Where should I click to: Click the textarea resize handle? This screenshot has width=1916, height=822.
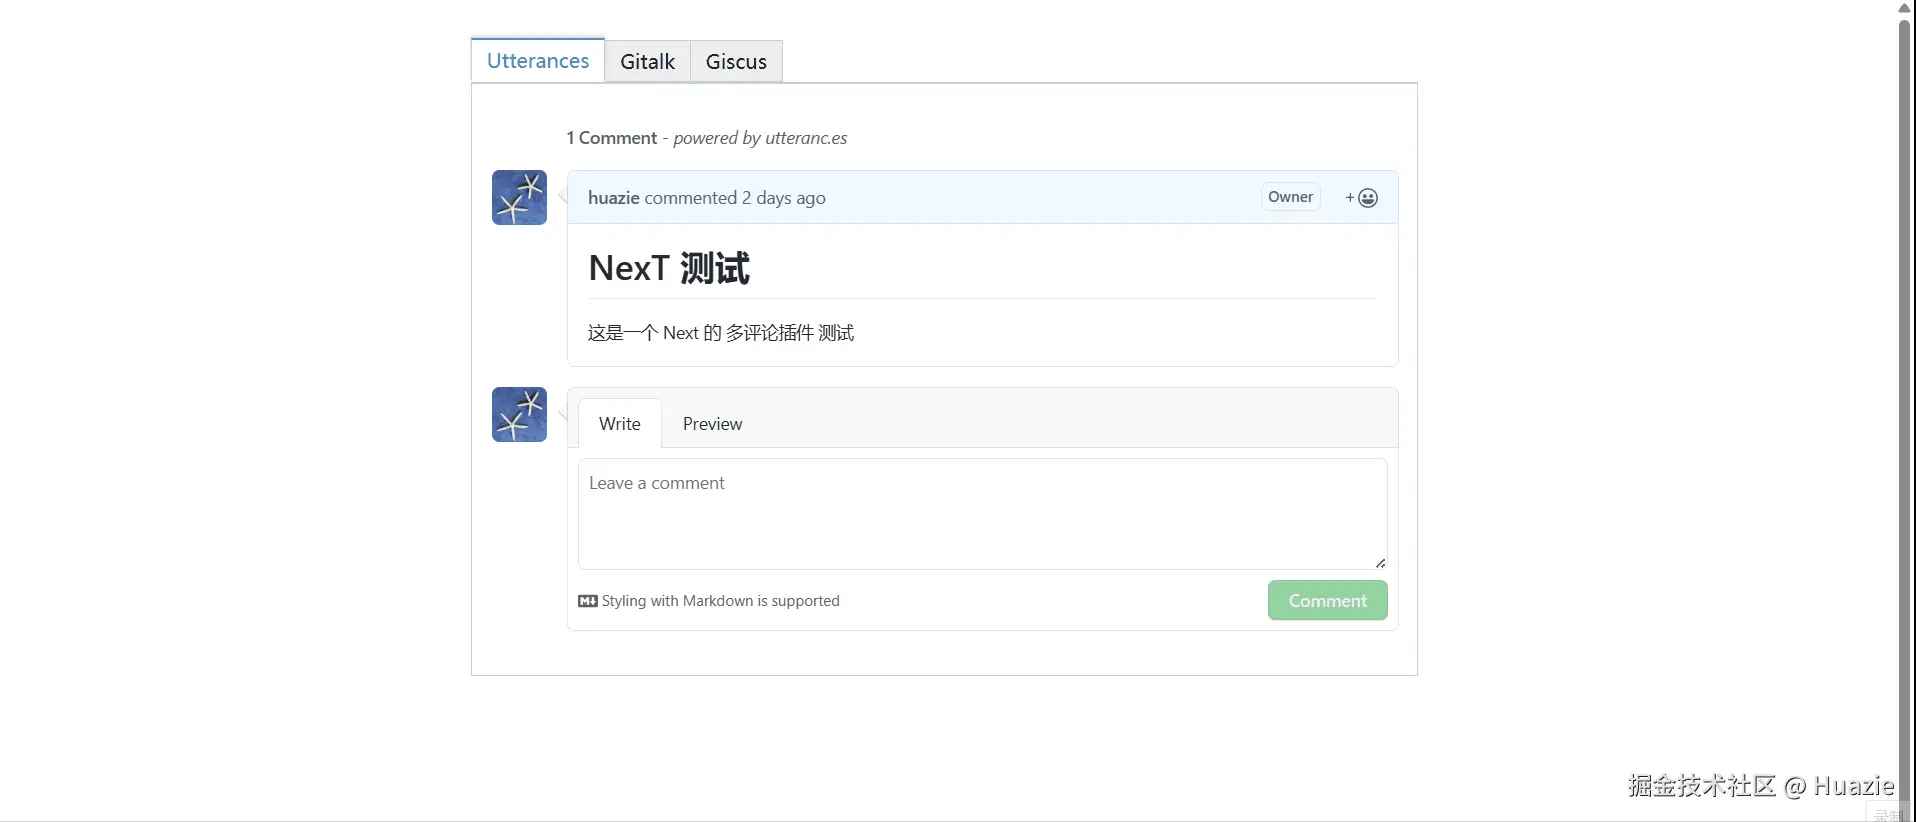pyautogui.click(x=1380, y=563)
